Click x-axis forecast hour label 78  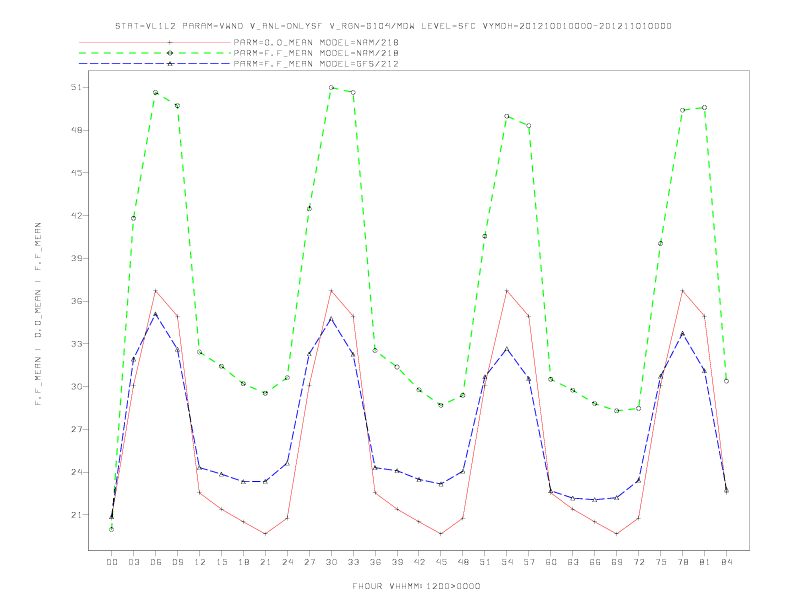pyautogui.click(x=682, y=562)
